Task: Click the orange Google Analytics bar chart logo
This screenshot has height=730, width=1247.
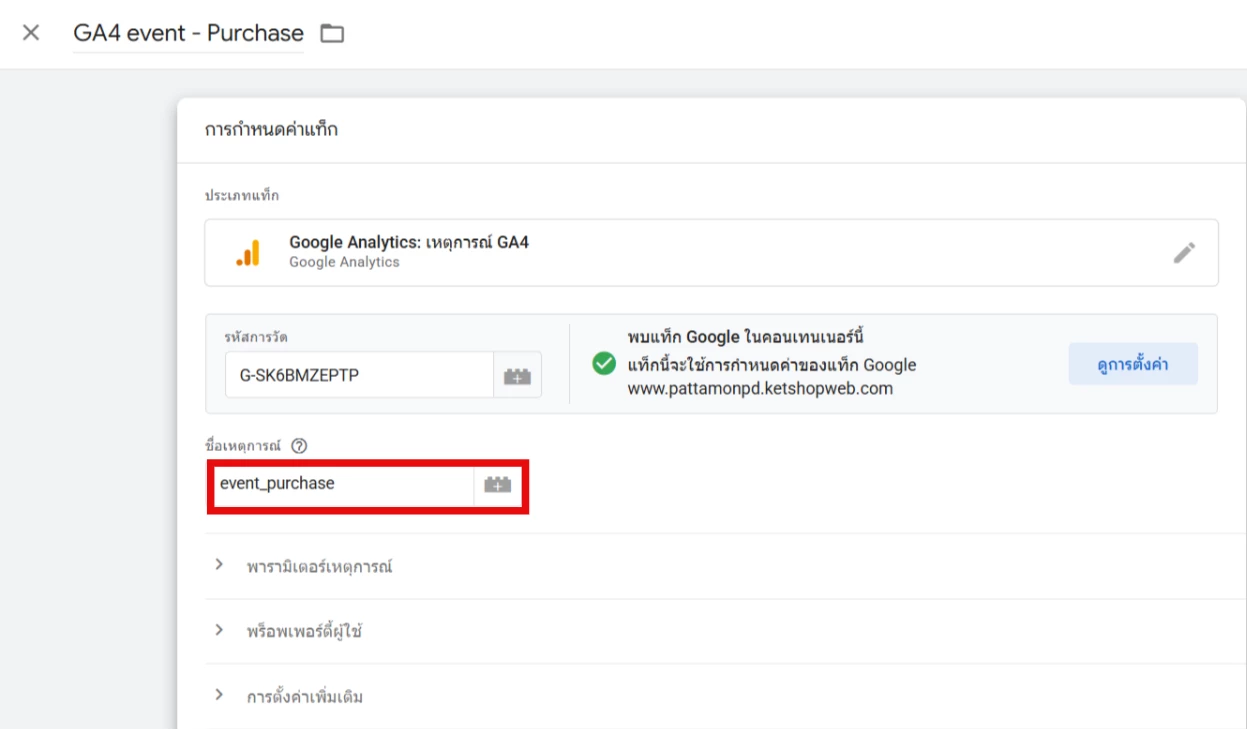Action: coord(248,253)
